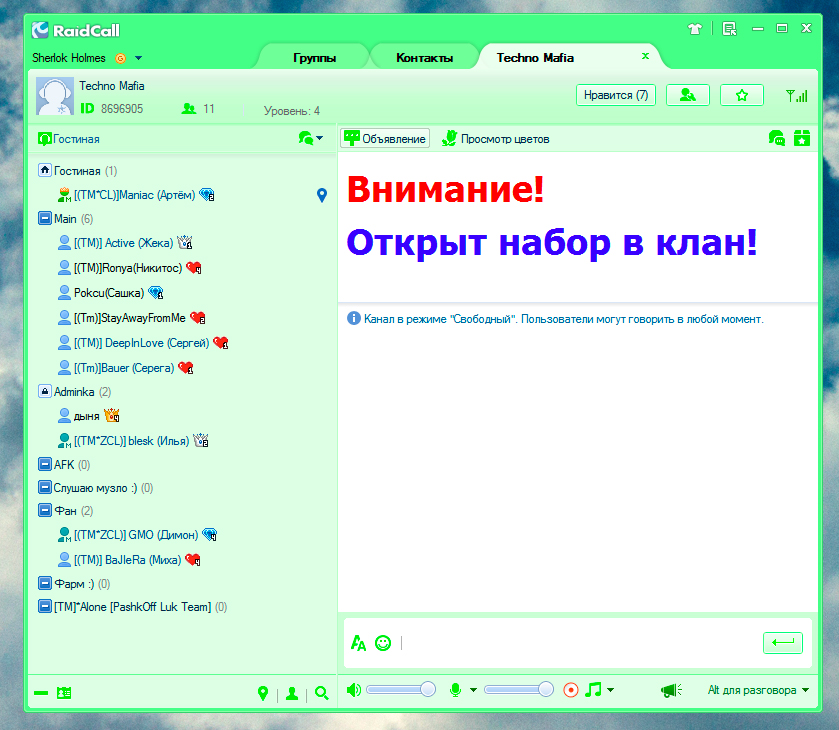839x730 pixels.
Task: Select user [(TM*ZCL)] GMO (Димон)
Action: click(x=136, y=535)
